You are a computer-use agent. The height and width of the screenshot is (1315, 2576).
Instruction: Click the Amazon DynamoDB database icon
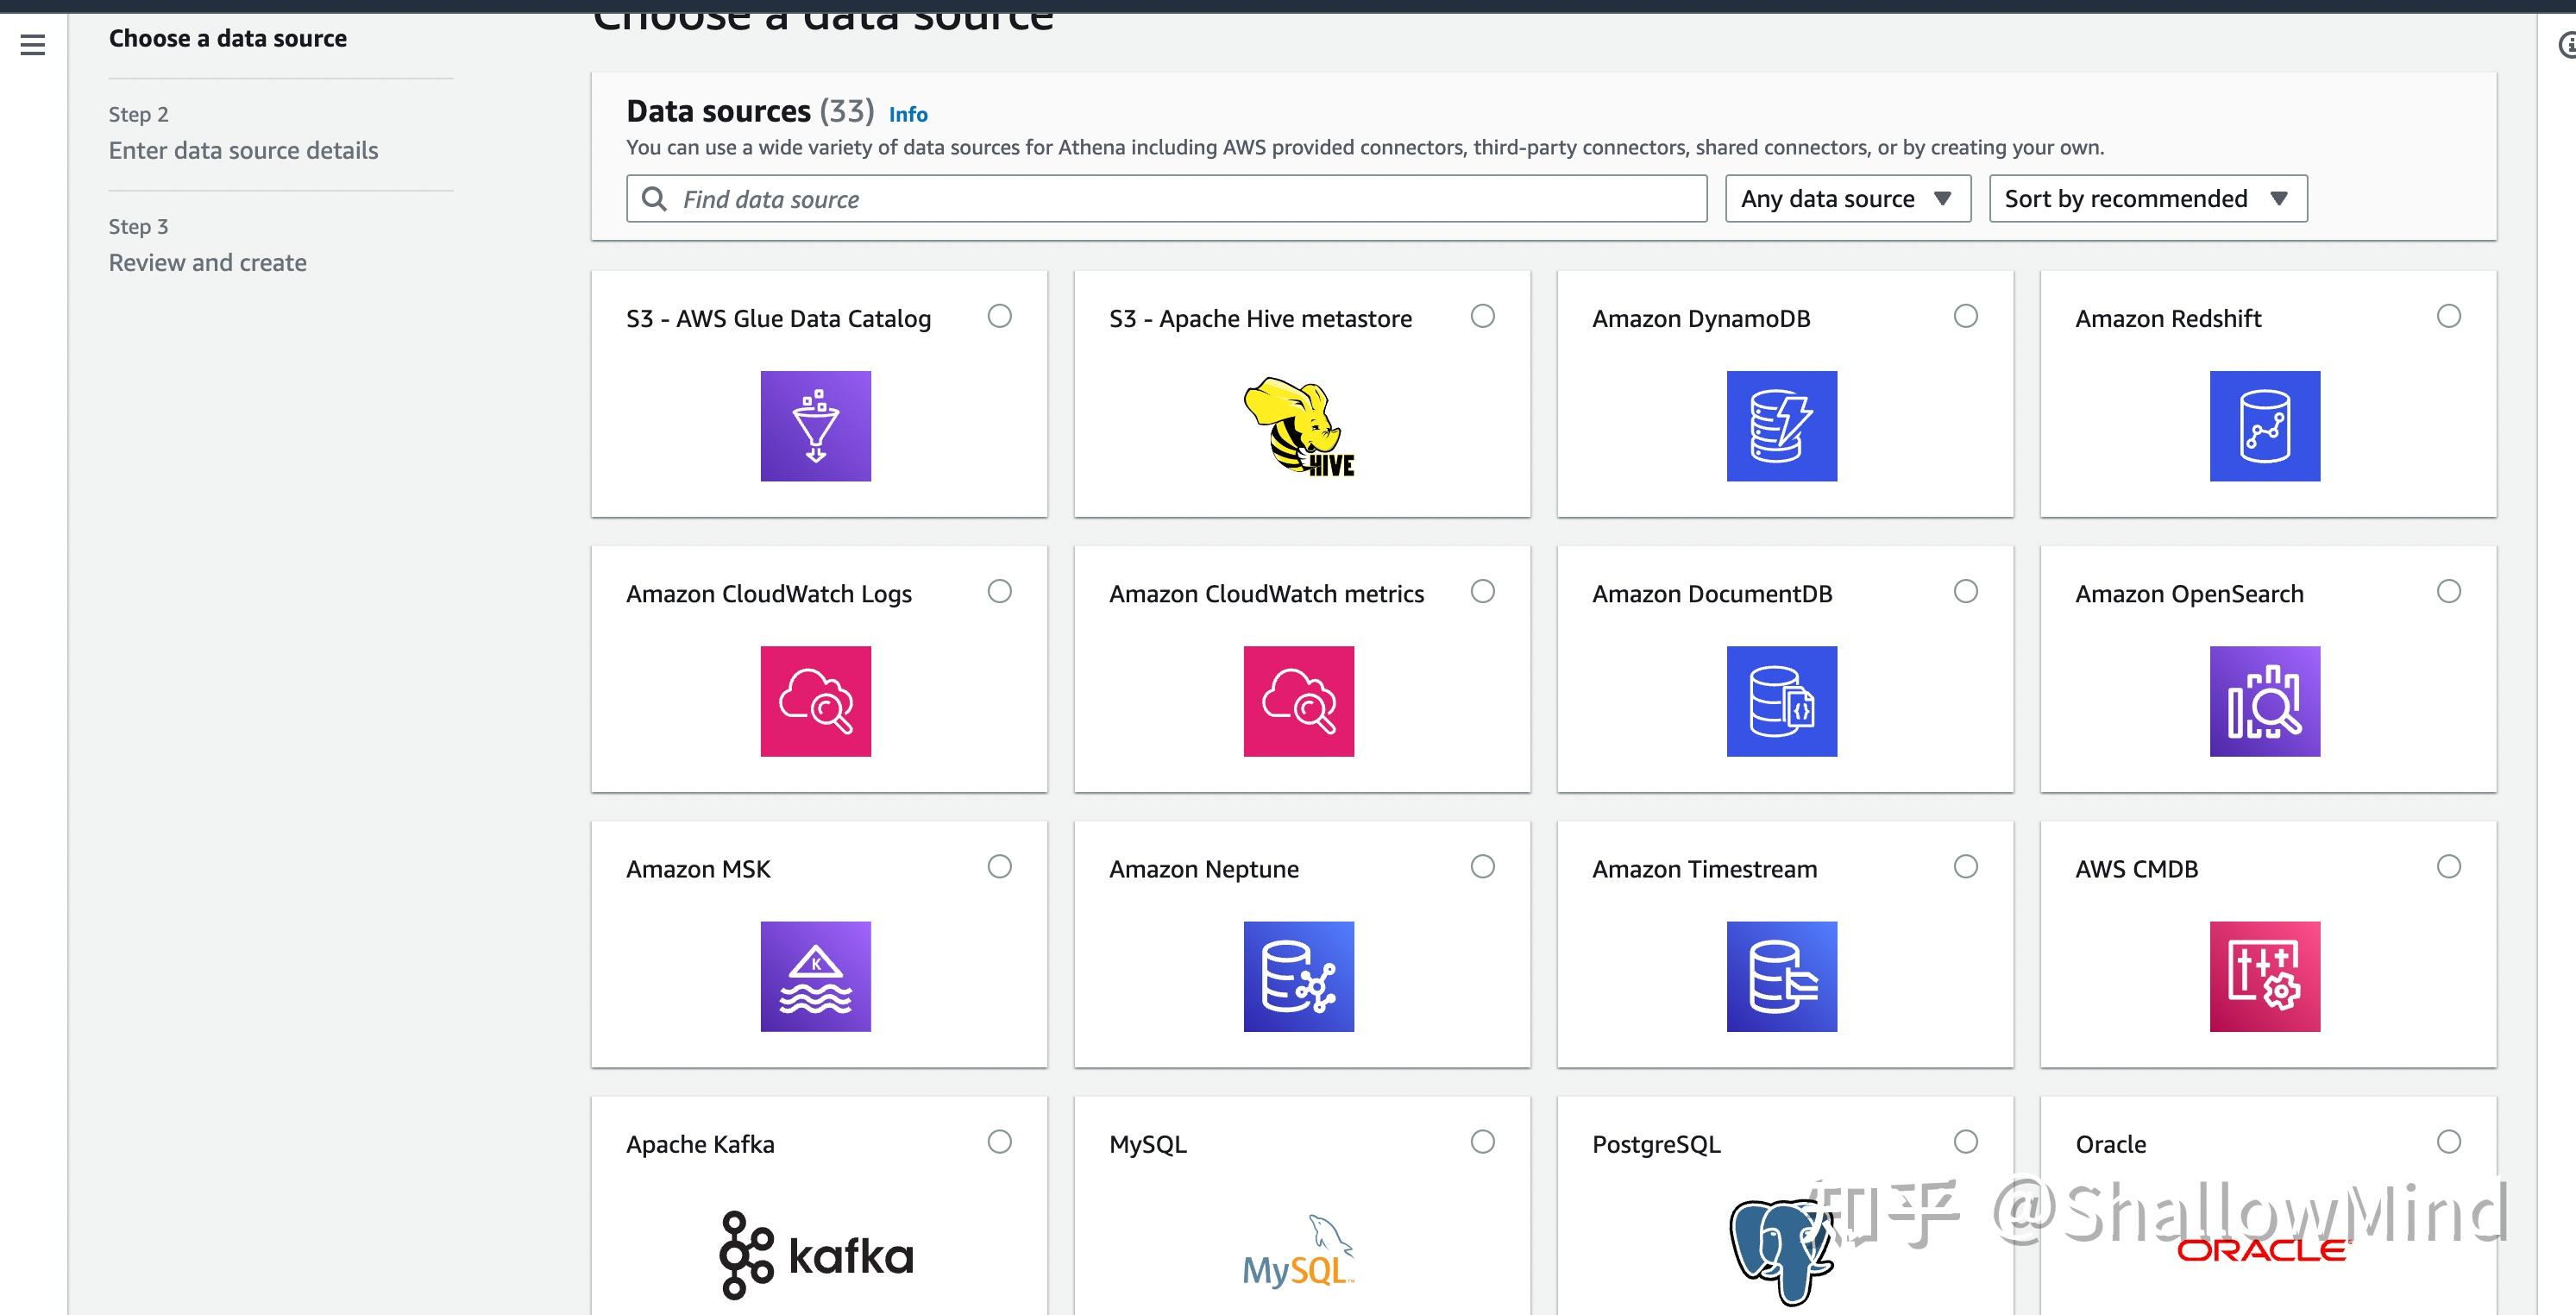1782,425
